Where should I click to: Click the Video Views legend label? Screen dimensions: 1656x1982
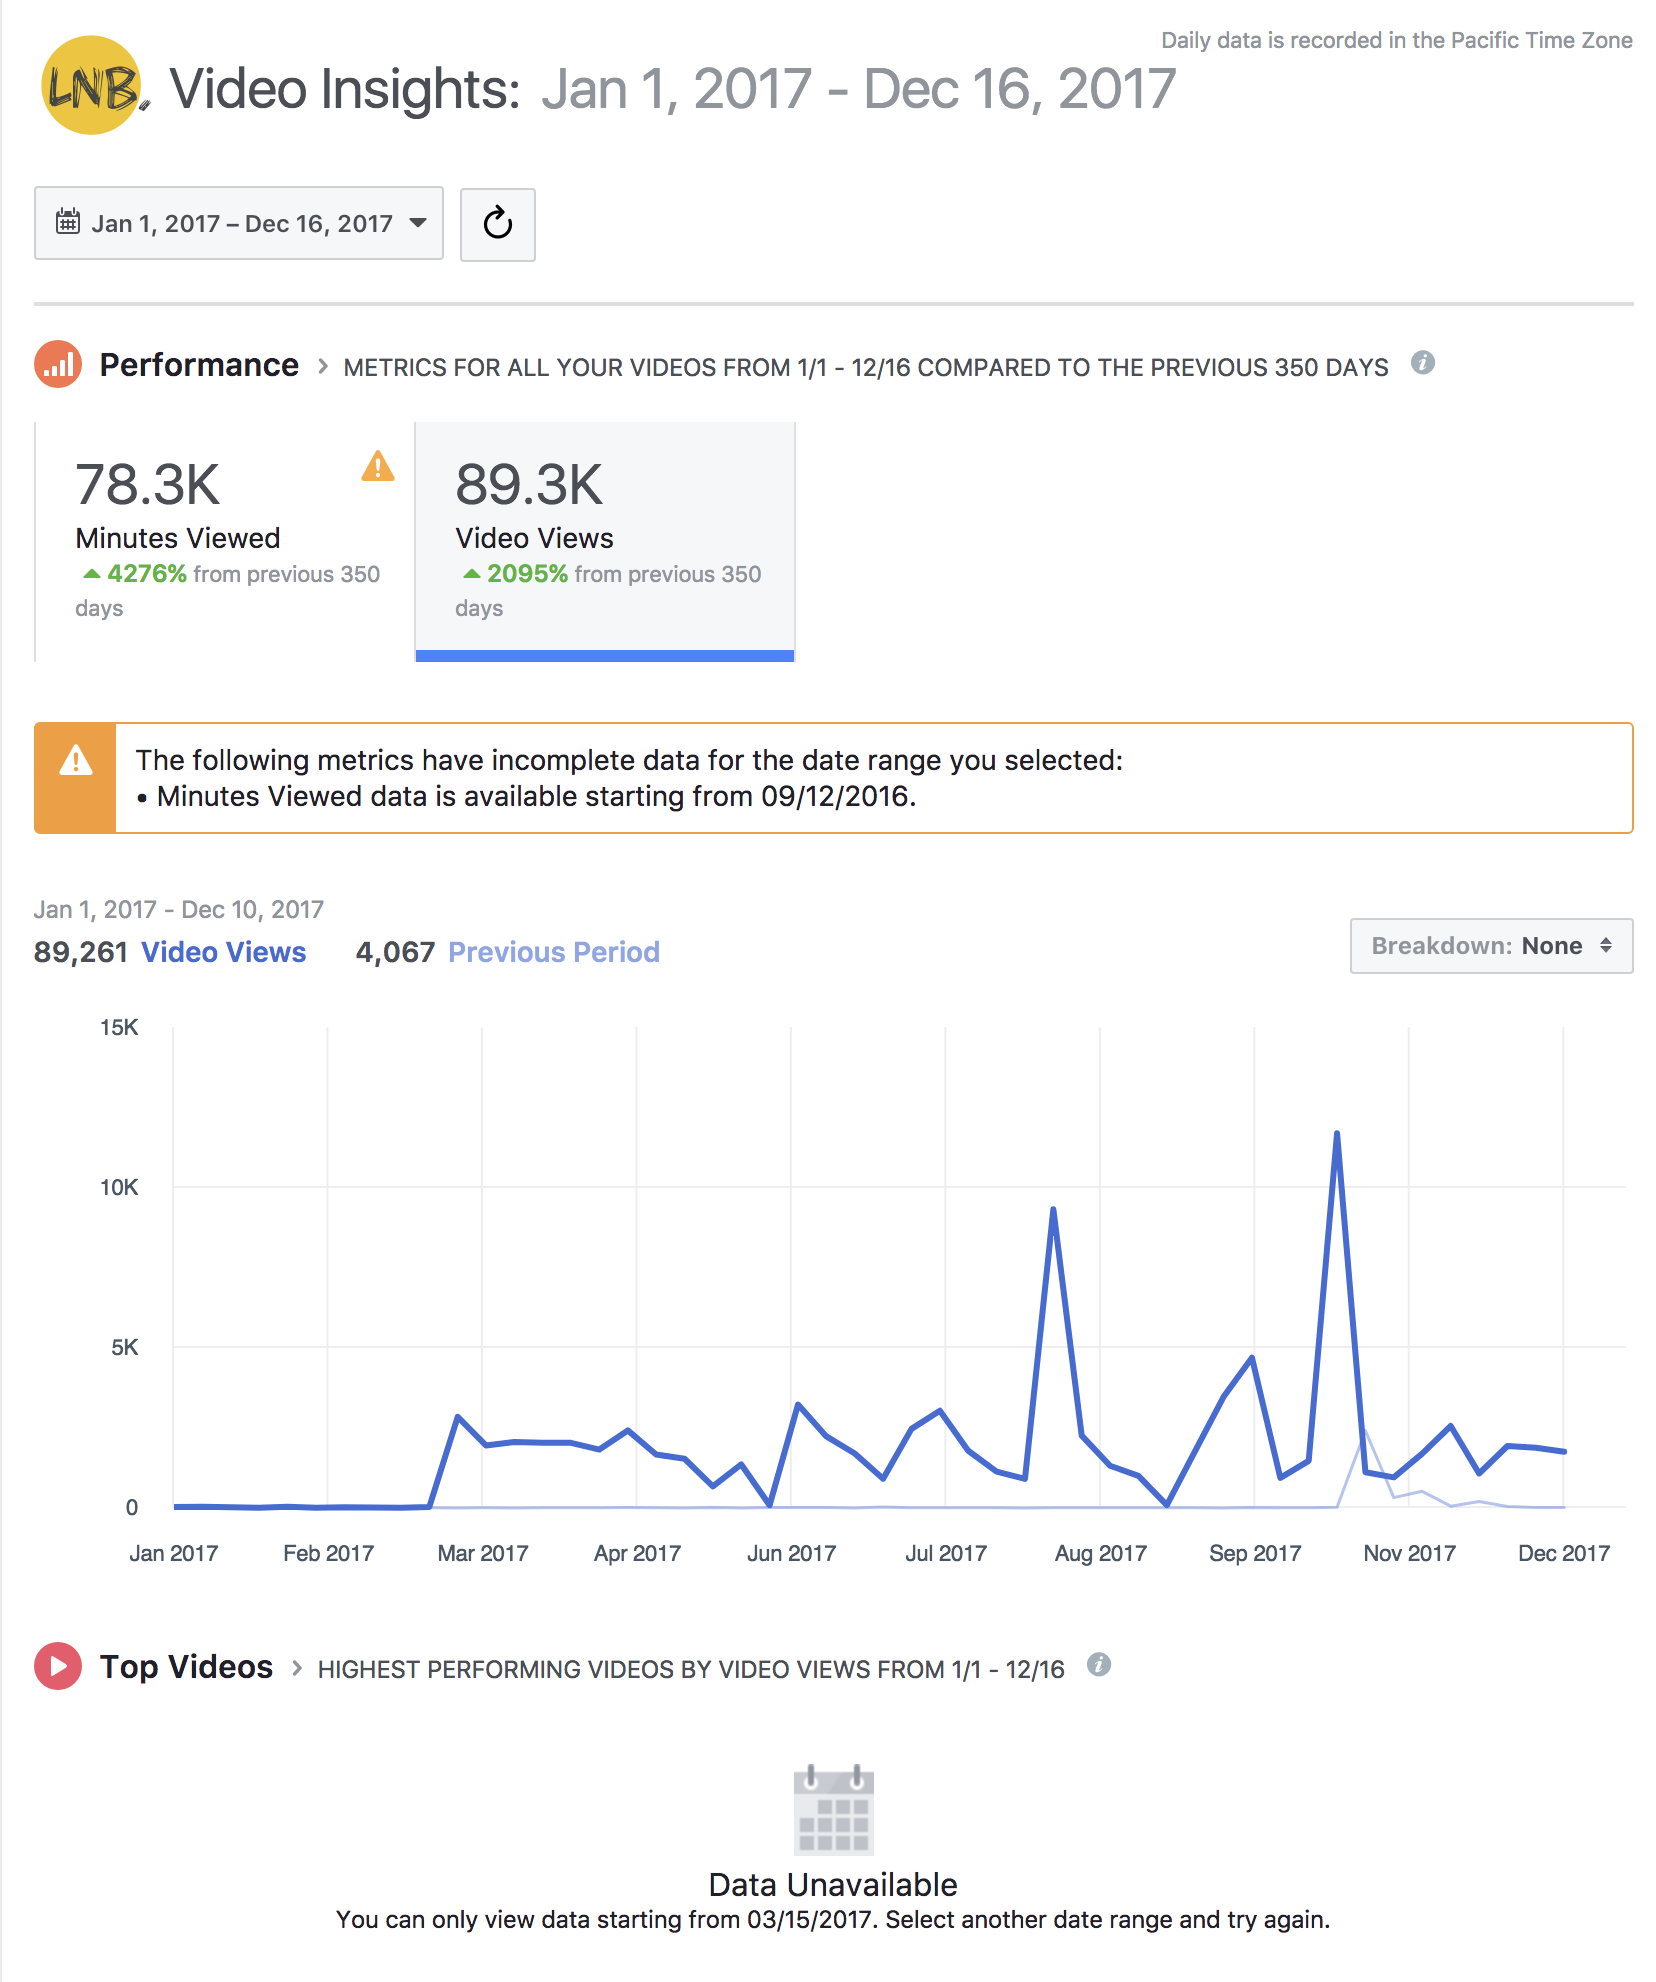(223, 952)
